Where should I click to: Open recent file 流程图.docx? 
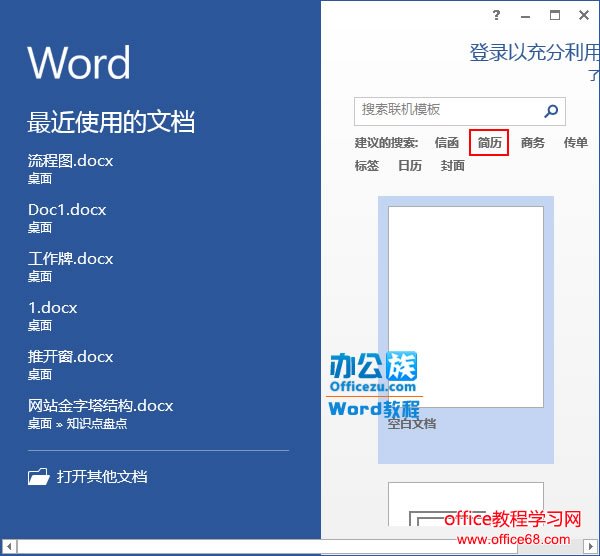click(x=70, y=160)
